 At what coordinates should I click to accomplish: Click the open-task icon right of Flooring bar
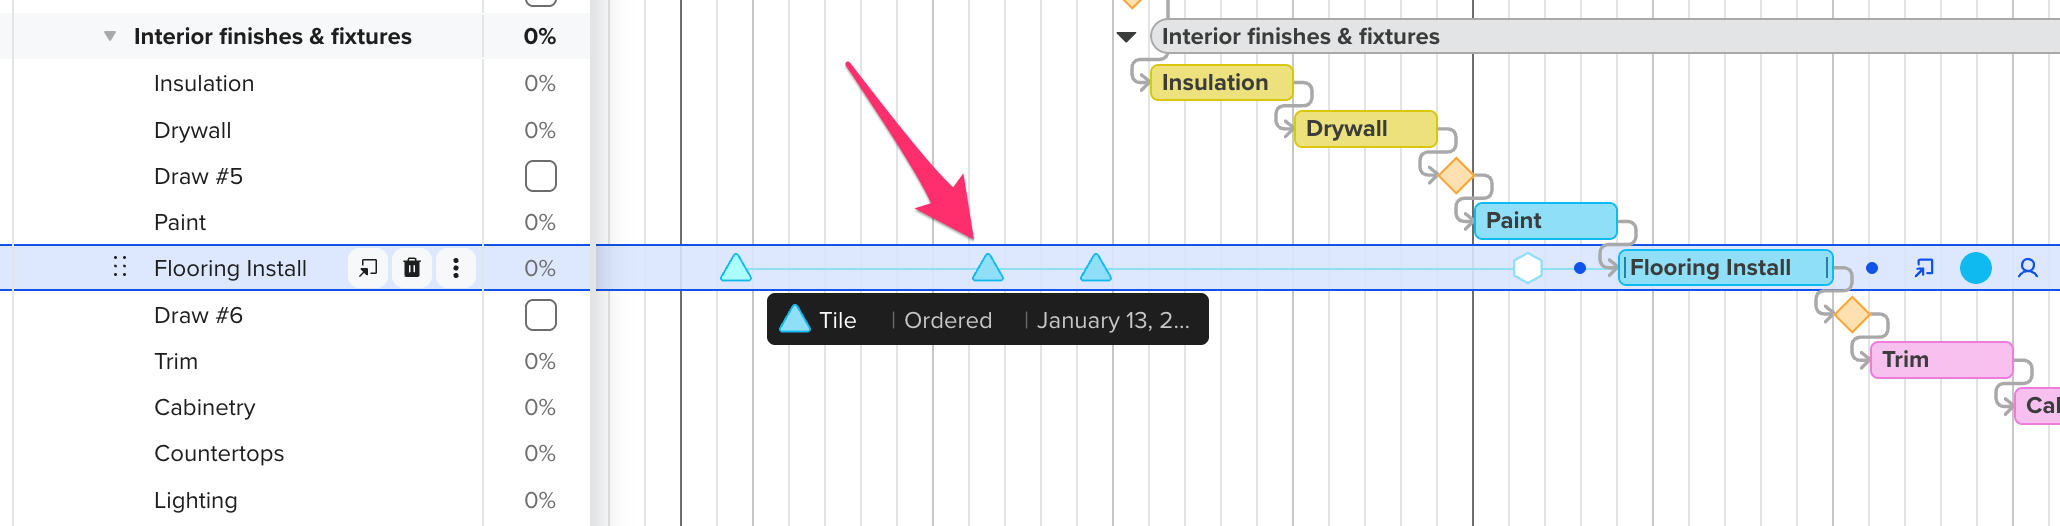[1924, 268]
